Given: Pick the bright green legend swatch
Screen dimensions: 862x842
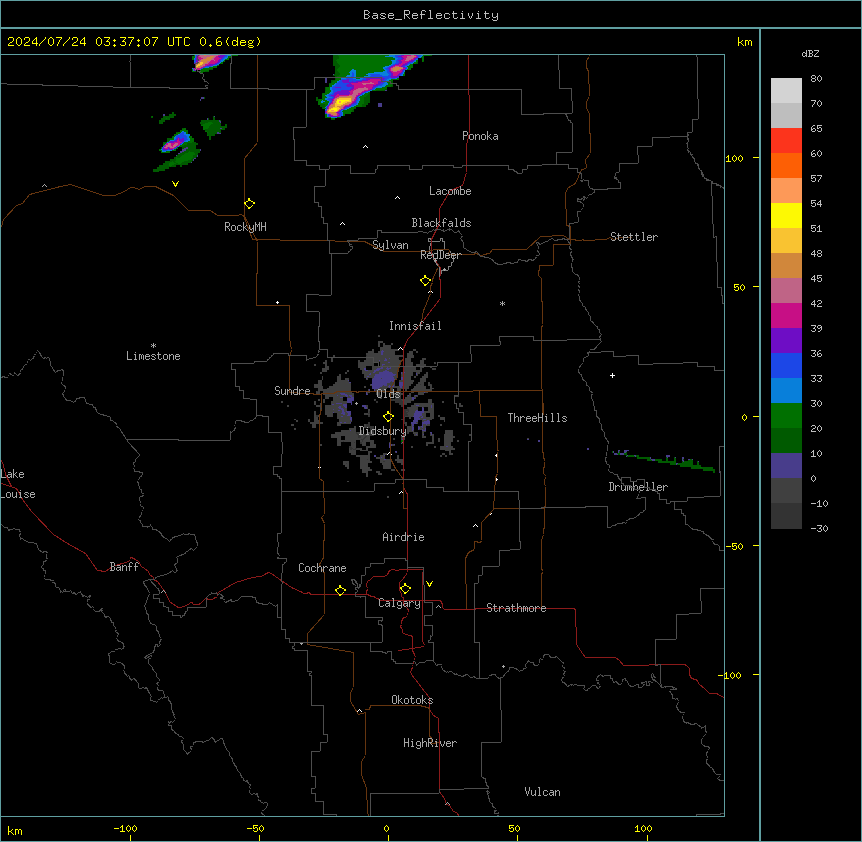Looking at the screenshot, I should pos(786,416).
